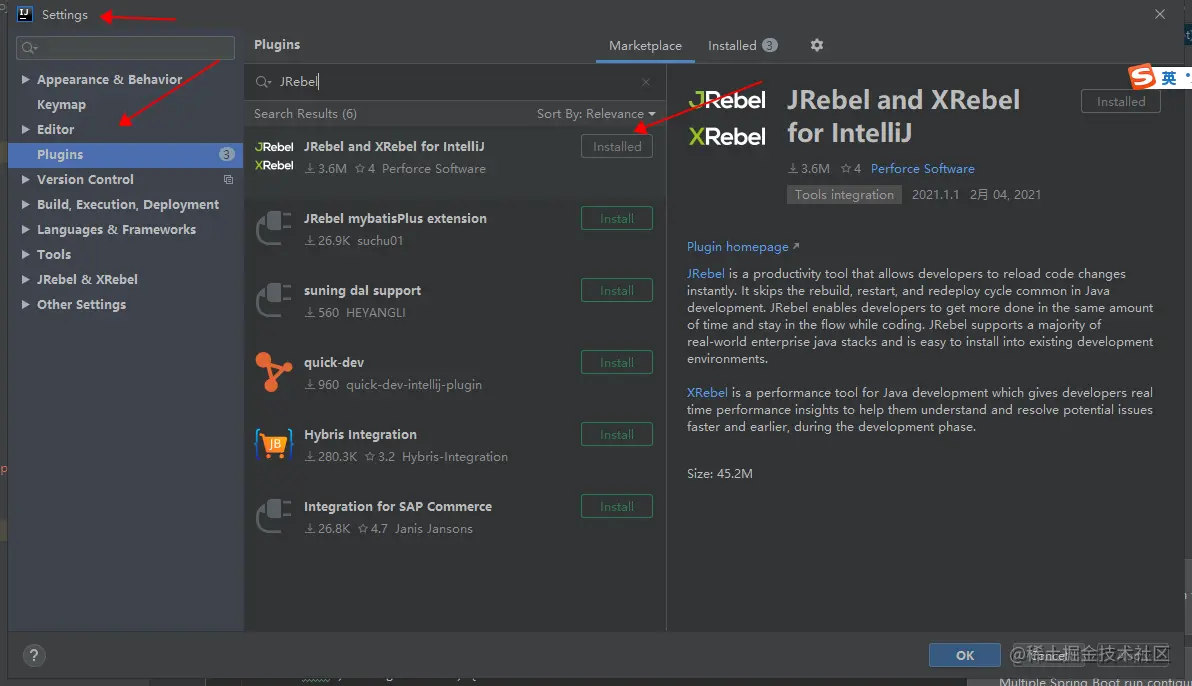
Task: Click the JRebel and XRebel plugin logo in results
Action: [274, 157]
